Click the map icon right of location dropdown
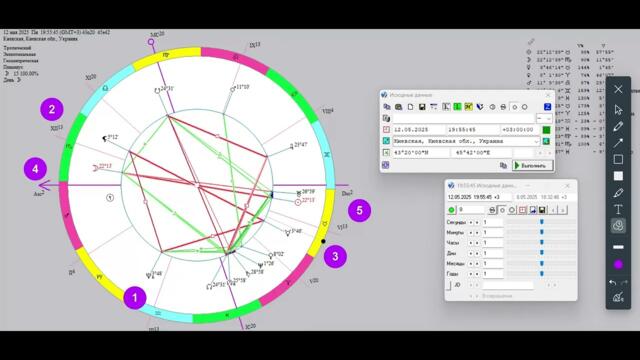Image resolution: width=640 pixels, height=360 pixels. click(546, 141)
